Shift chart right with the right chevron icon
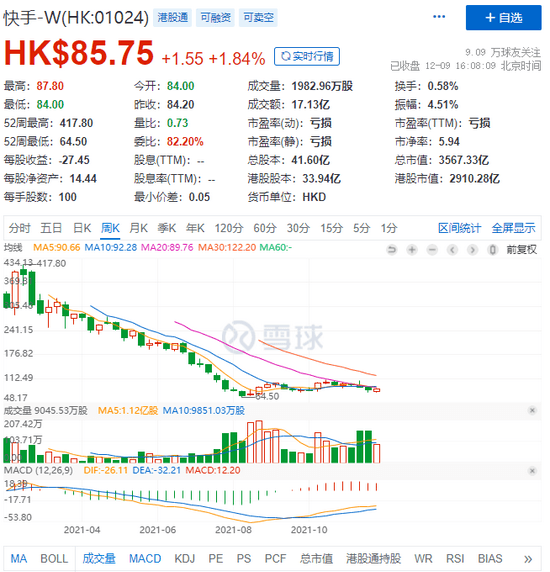The width and height of the screenshot is (550, 572). pos(472,250)
